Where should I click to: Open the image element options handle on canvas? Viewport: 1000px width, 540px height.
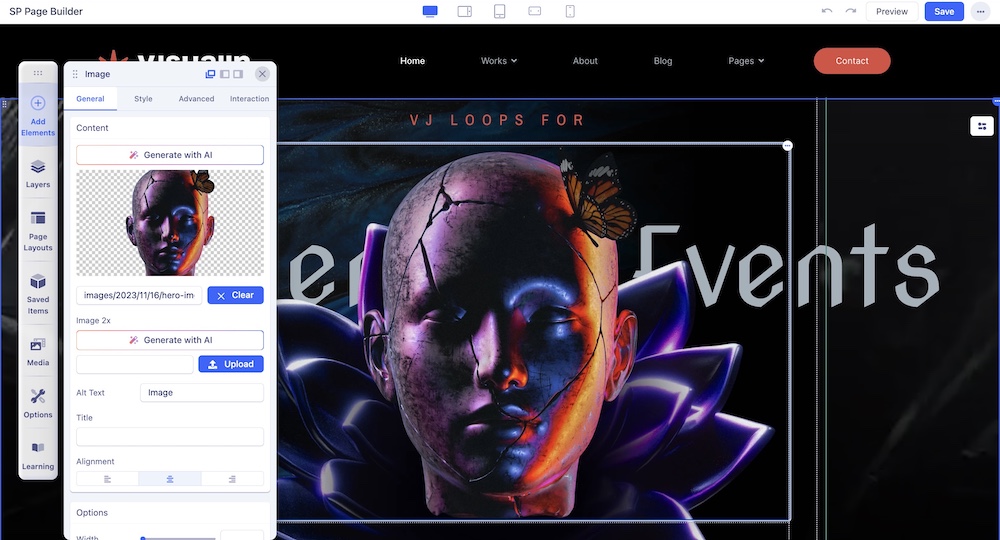point(788,145)
